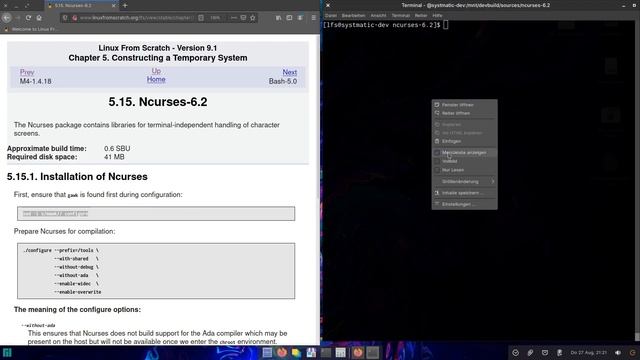The height and width of the screenshot is (360, 640).
Task: Open the Datei menu in Terminal
Action: [331, 16]
